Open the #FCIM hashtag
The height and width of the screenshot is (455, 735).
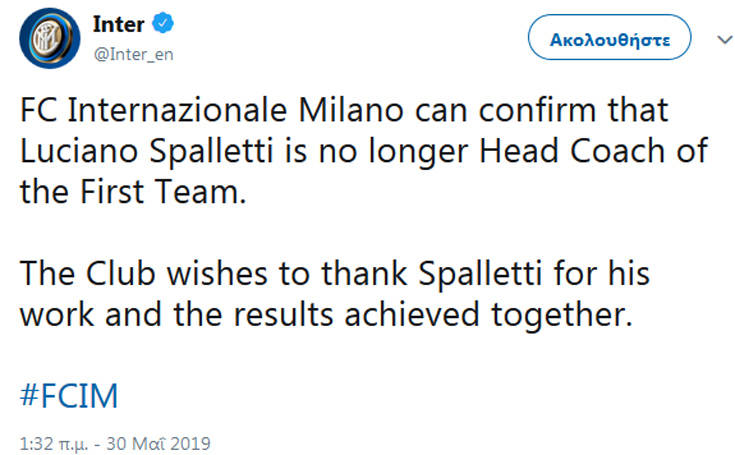pyautogui.click(x=69, y=395)
